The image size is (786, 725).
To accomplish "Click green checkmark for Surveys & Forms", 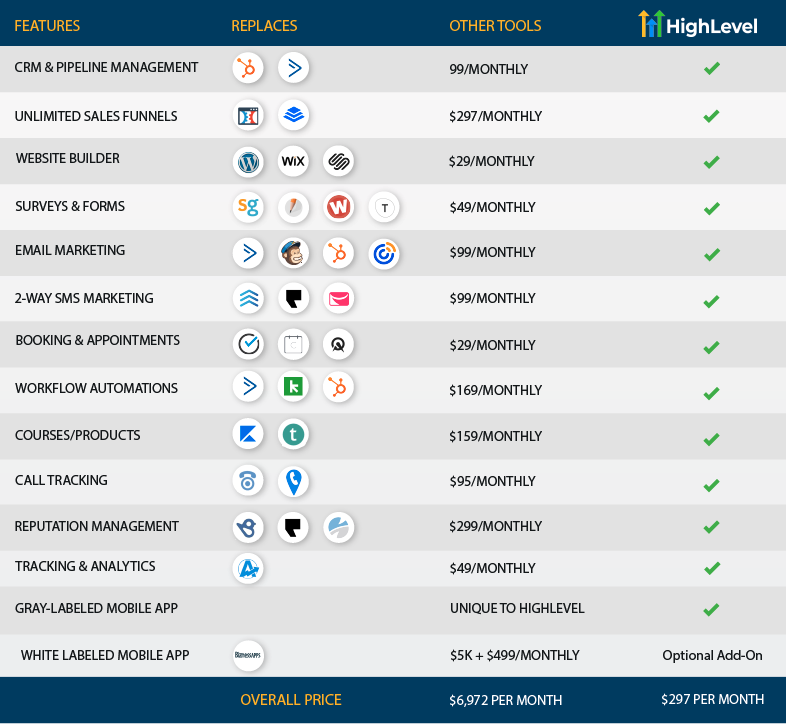I will 711,208.
